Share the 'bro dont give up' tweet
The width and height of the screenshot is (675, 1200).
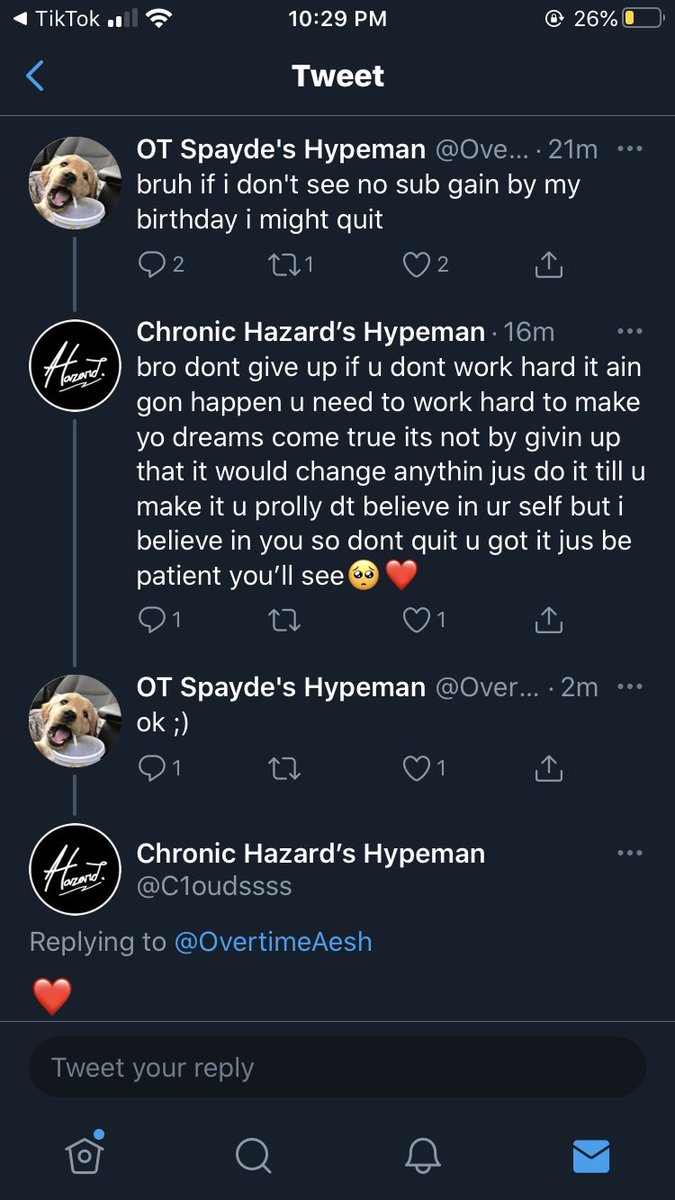[548, 621]
